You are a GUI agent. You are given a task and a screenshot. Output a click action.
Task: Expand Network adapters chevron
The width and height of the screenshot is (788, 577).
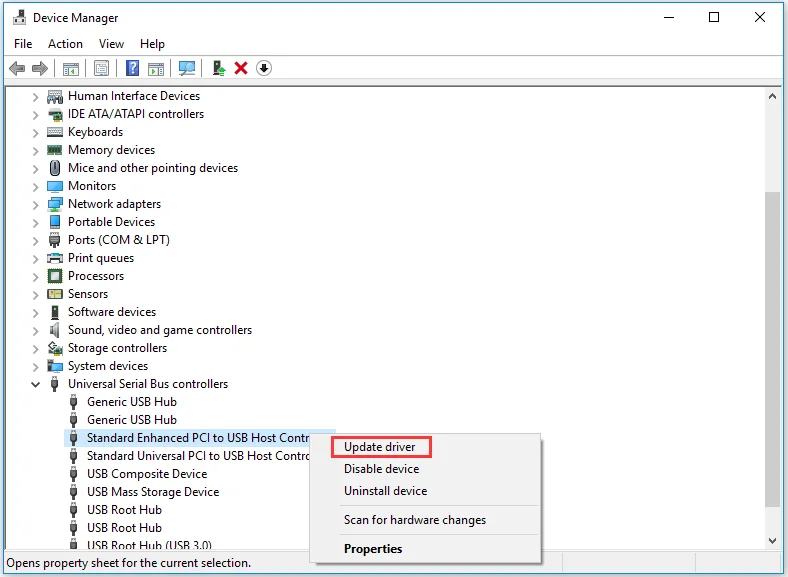(x=35, y=205)
